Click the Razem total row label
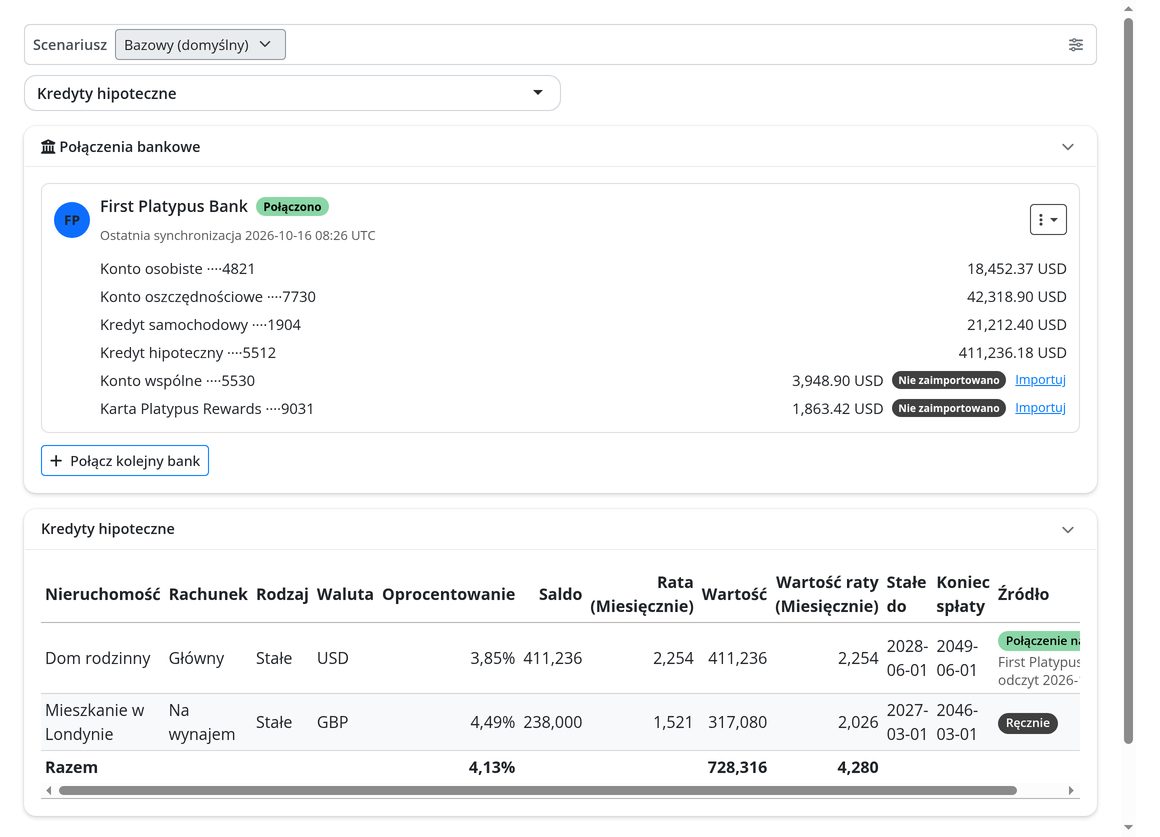This screenshot has height=837, width=1160. (71, 767)
